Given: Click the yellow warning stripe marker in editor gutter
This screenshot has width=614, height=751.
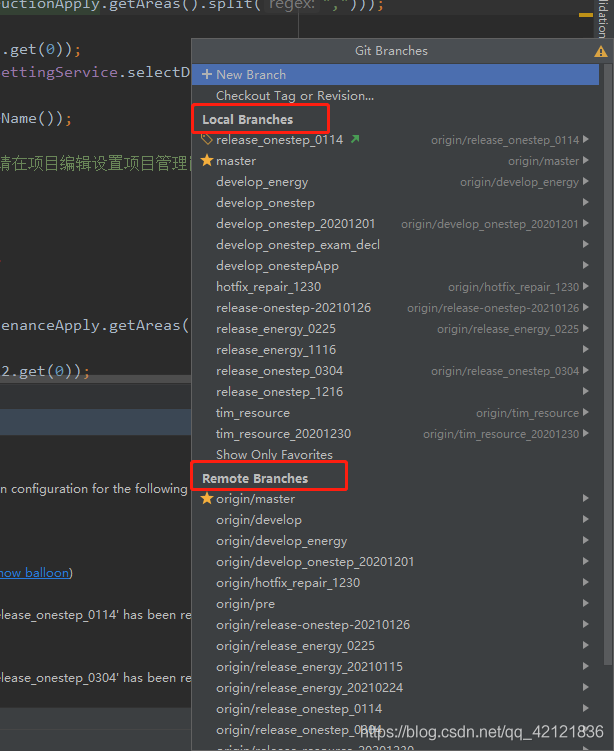Looking at the screenshot, I should coord(586,15).
